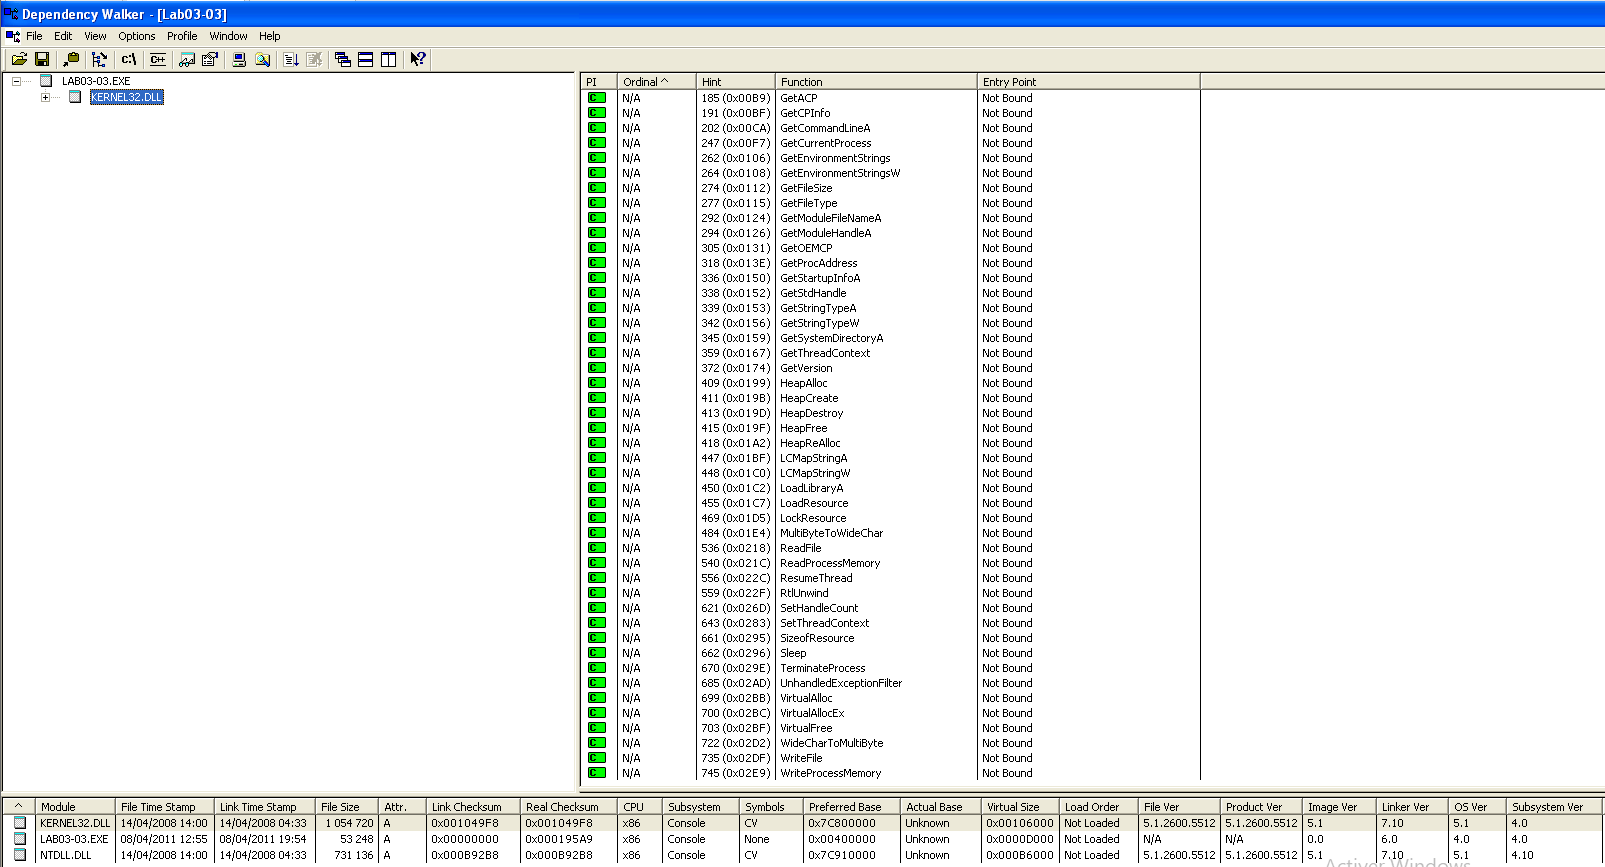1605x867 pixels.
Task: Click the Context Help arrow-question icon
Action: click(418, 60)
